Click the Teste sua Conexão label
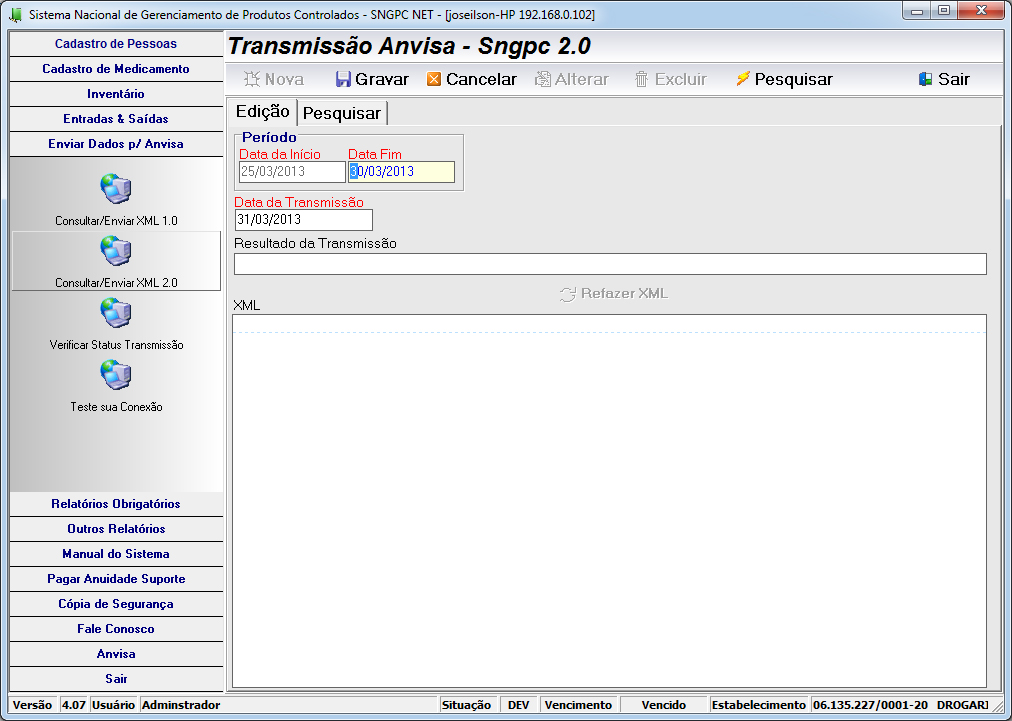The height and width of the screenshot is (721, 1012). 116,407
